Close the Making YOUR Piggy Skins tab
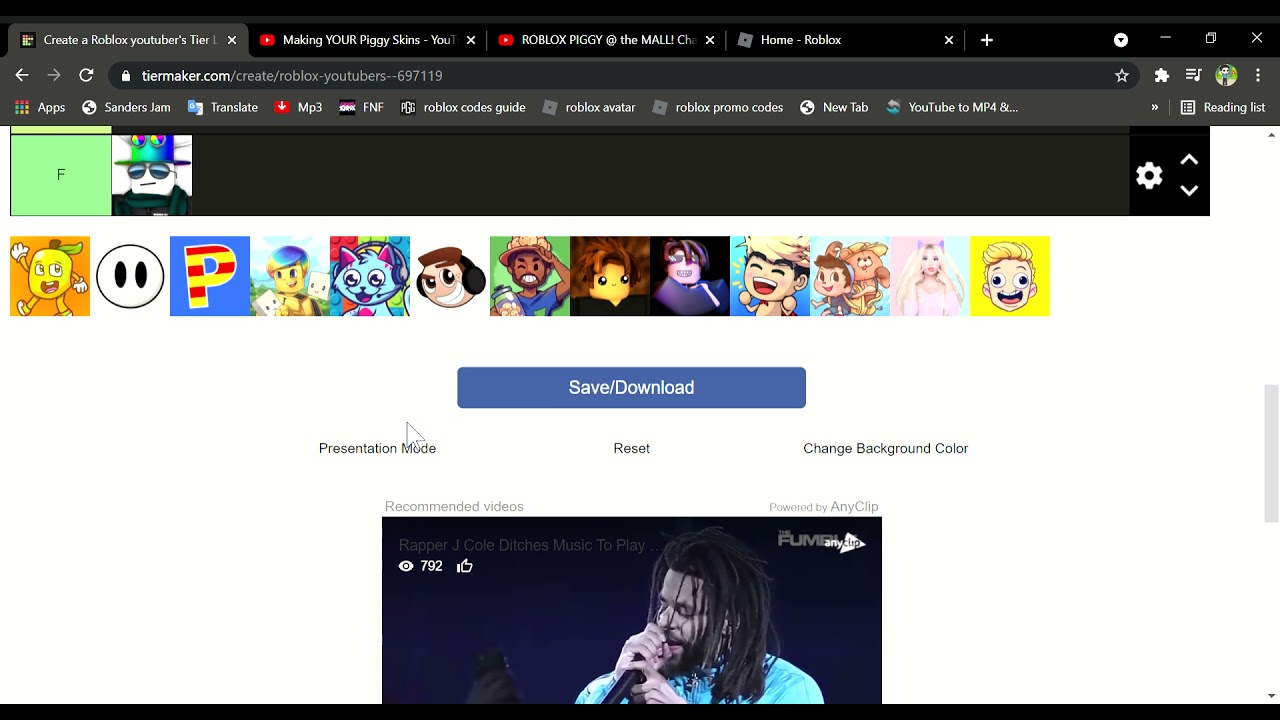This screenshot has height=720, width=1280. pos(471,40)
